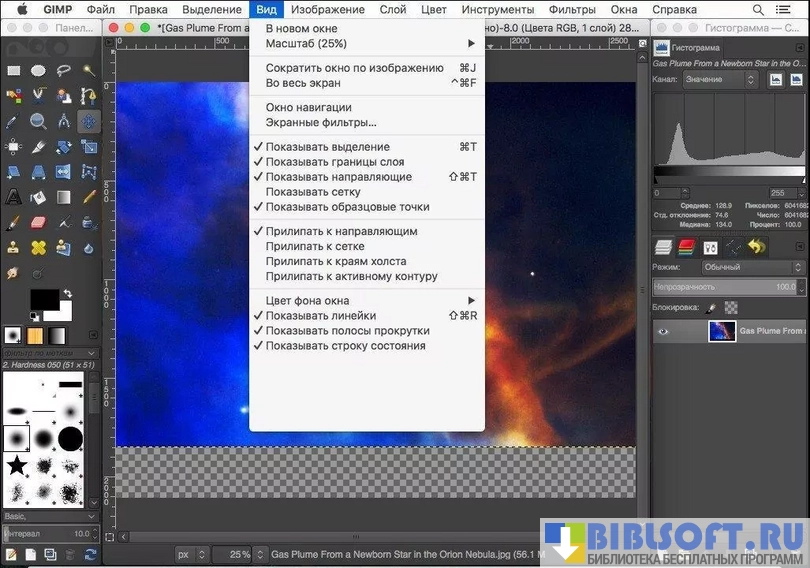Screen dimensions: 810x568
Task: Open the 'Фильтры' menu
Action: (x=572, y=9)
